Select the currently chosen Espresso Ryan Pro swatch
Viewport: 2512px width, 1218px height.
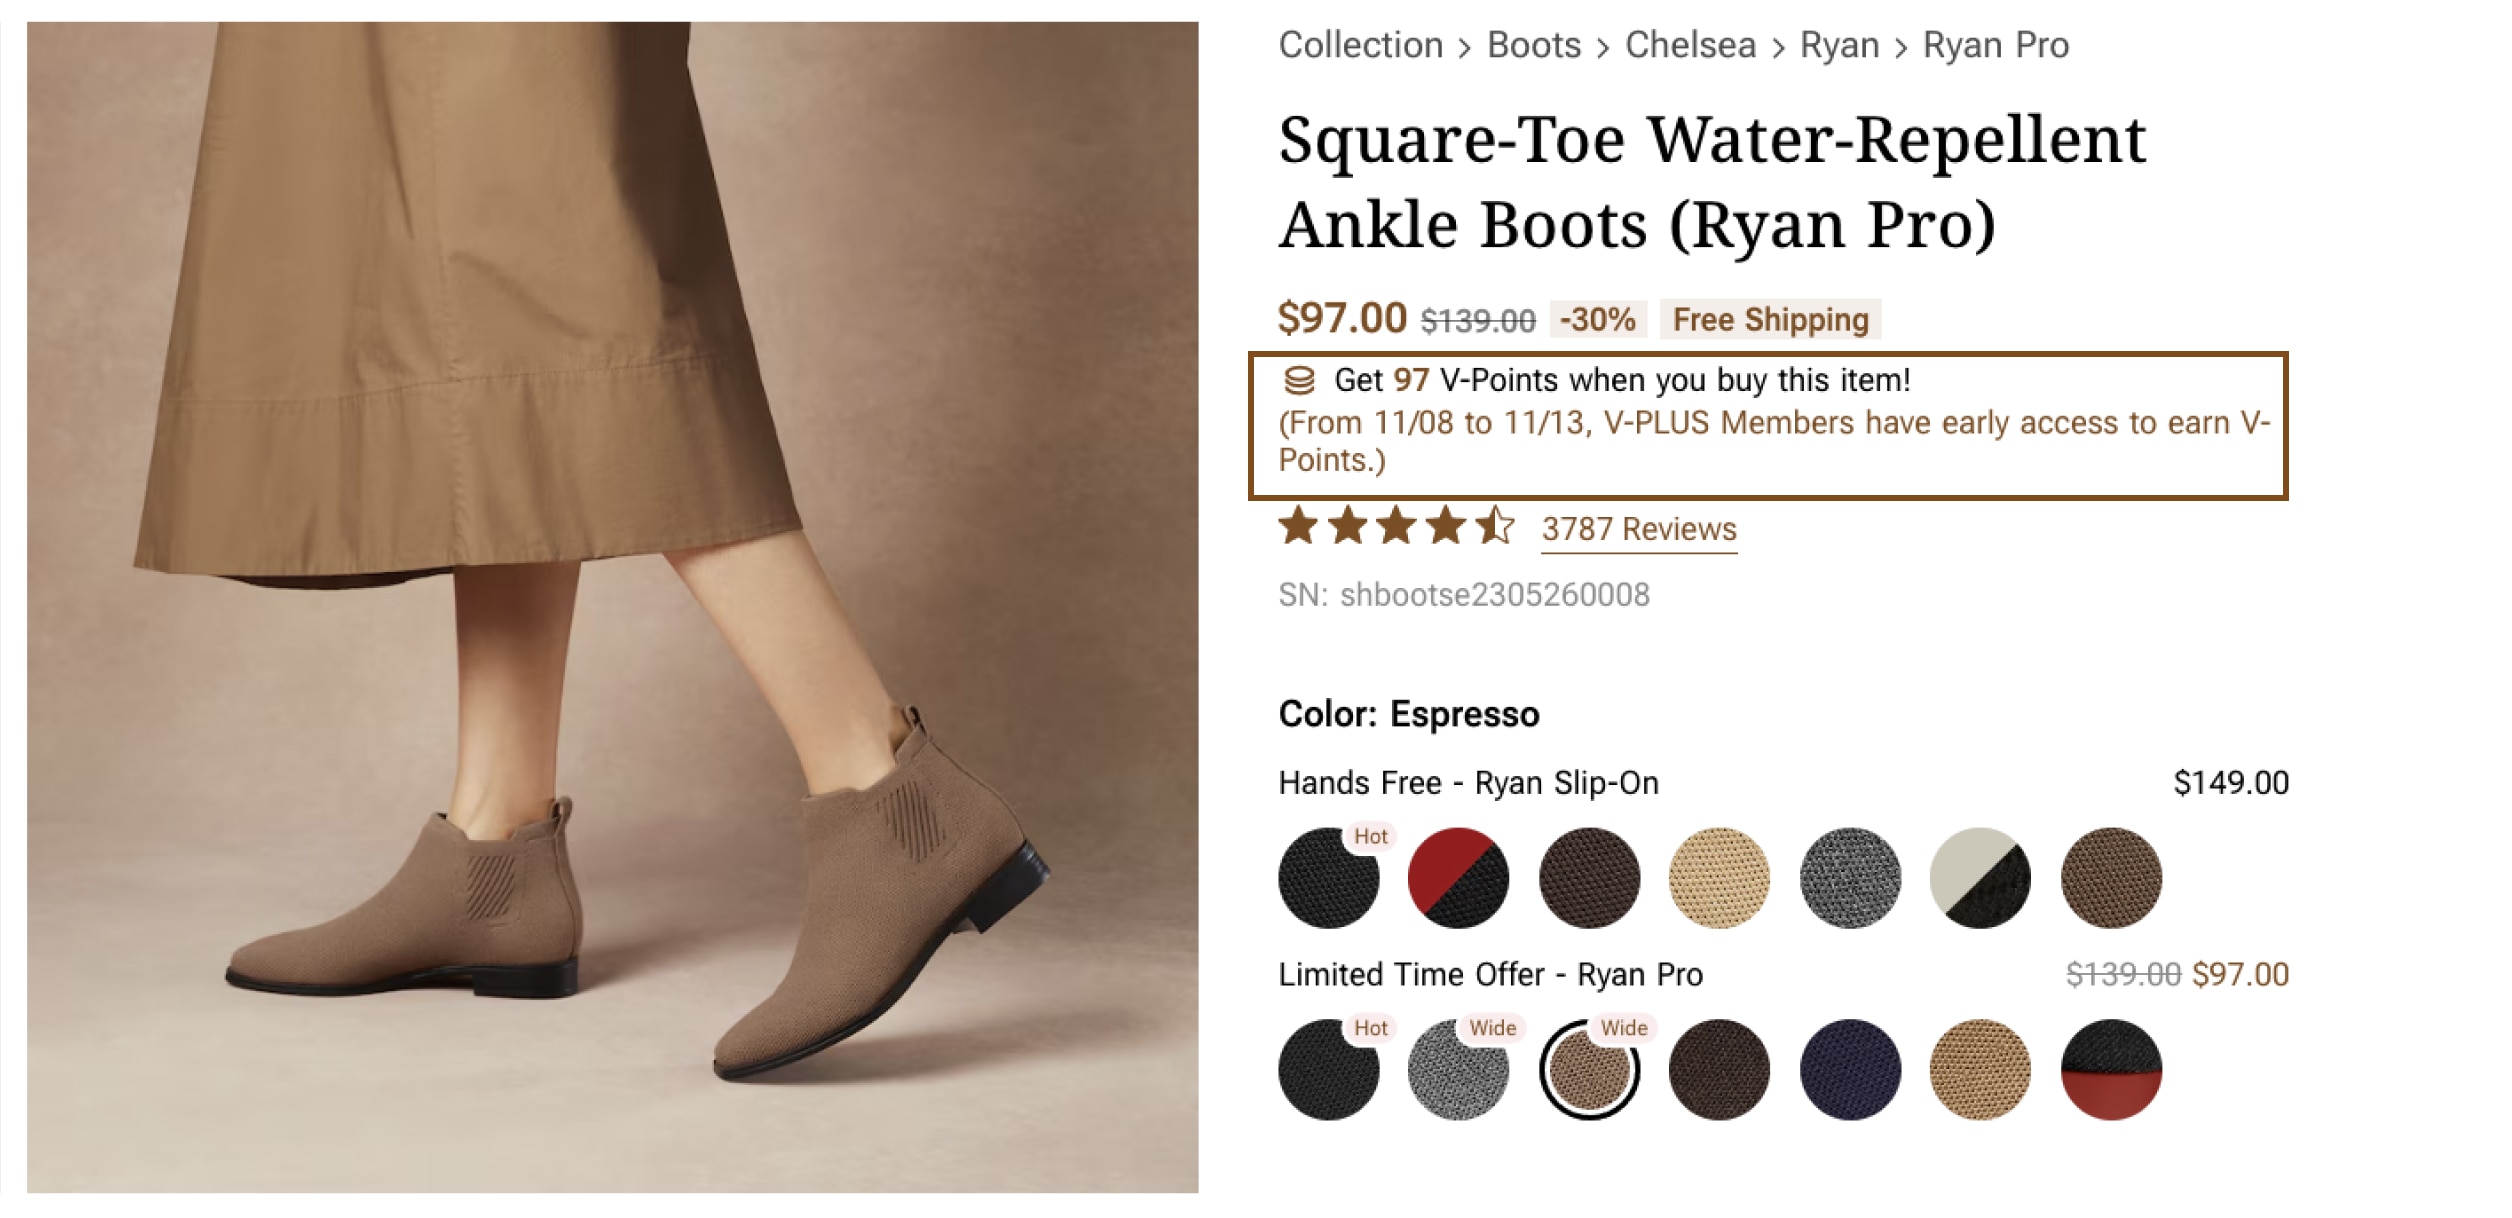(1589, 1071)
